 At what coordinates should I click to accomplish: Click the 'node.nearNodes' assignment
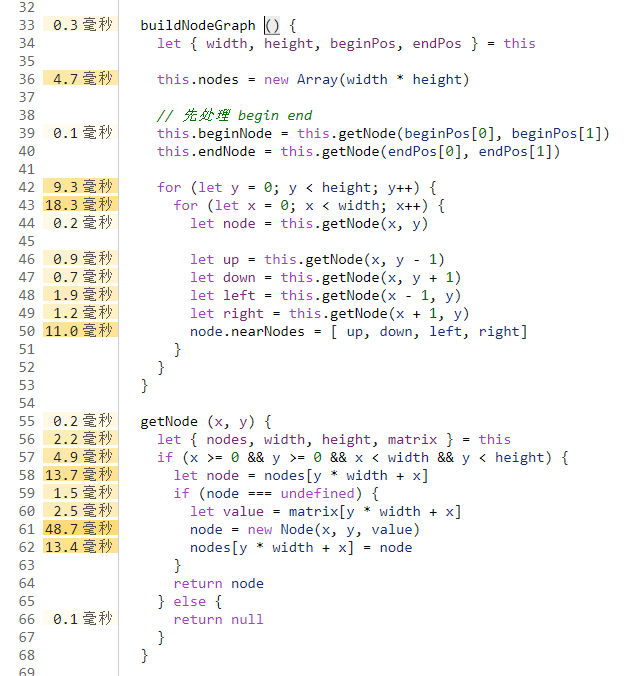[247, 331]
